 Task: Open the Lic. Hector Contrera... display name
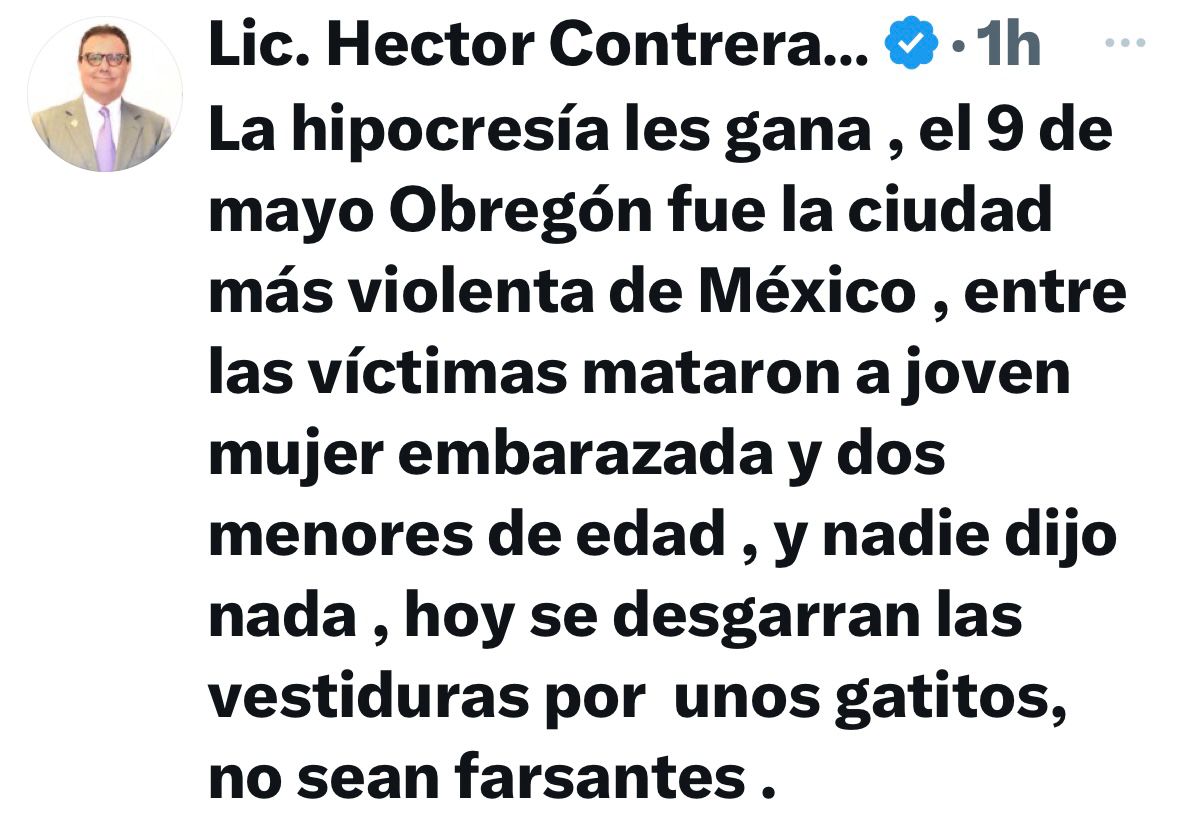(538, 44)
